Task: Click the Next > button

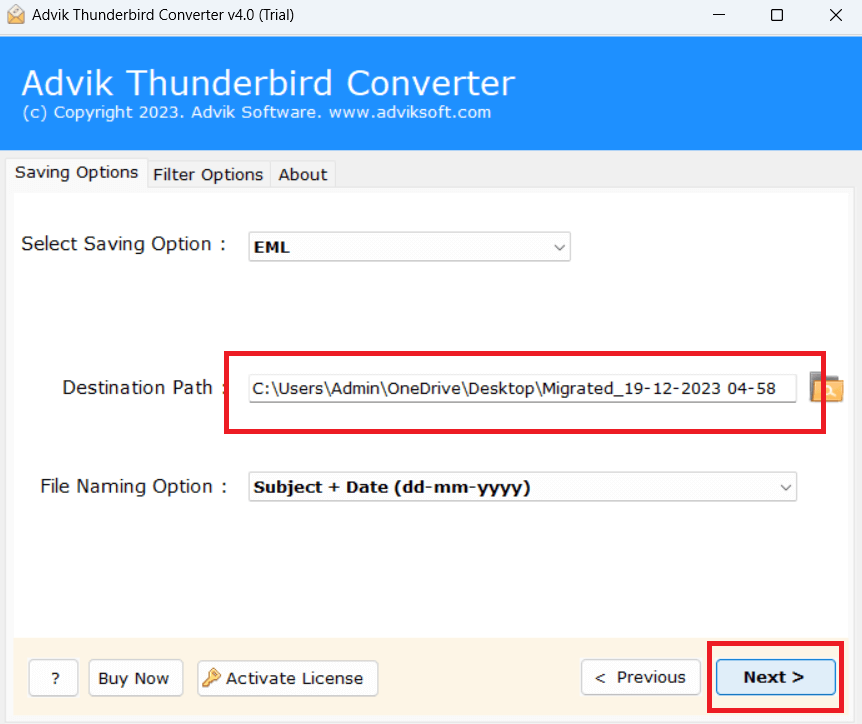Action: [776, 677]
